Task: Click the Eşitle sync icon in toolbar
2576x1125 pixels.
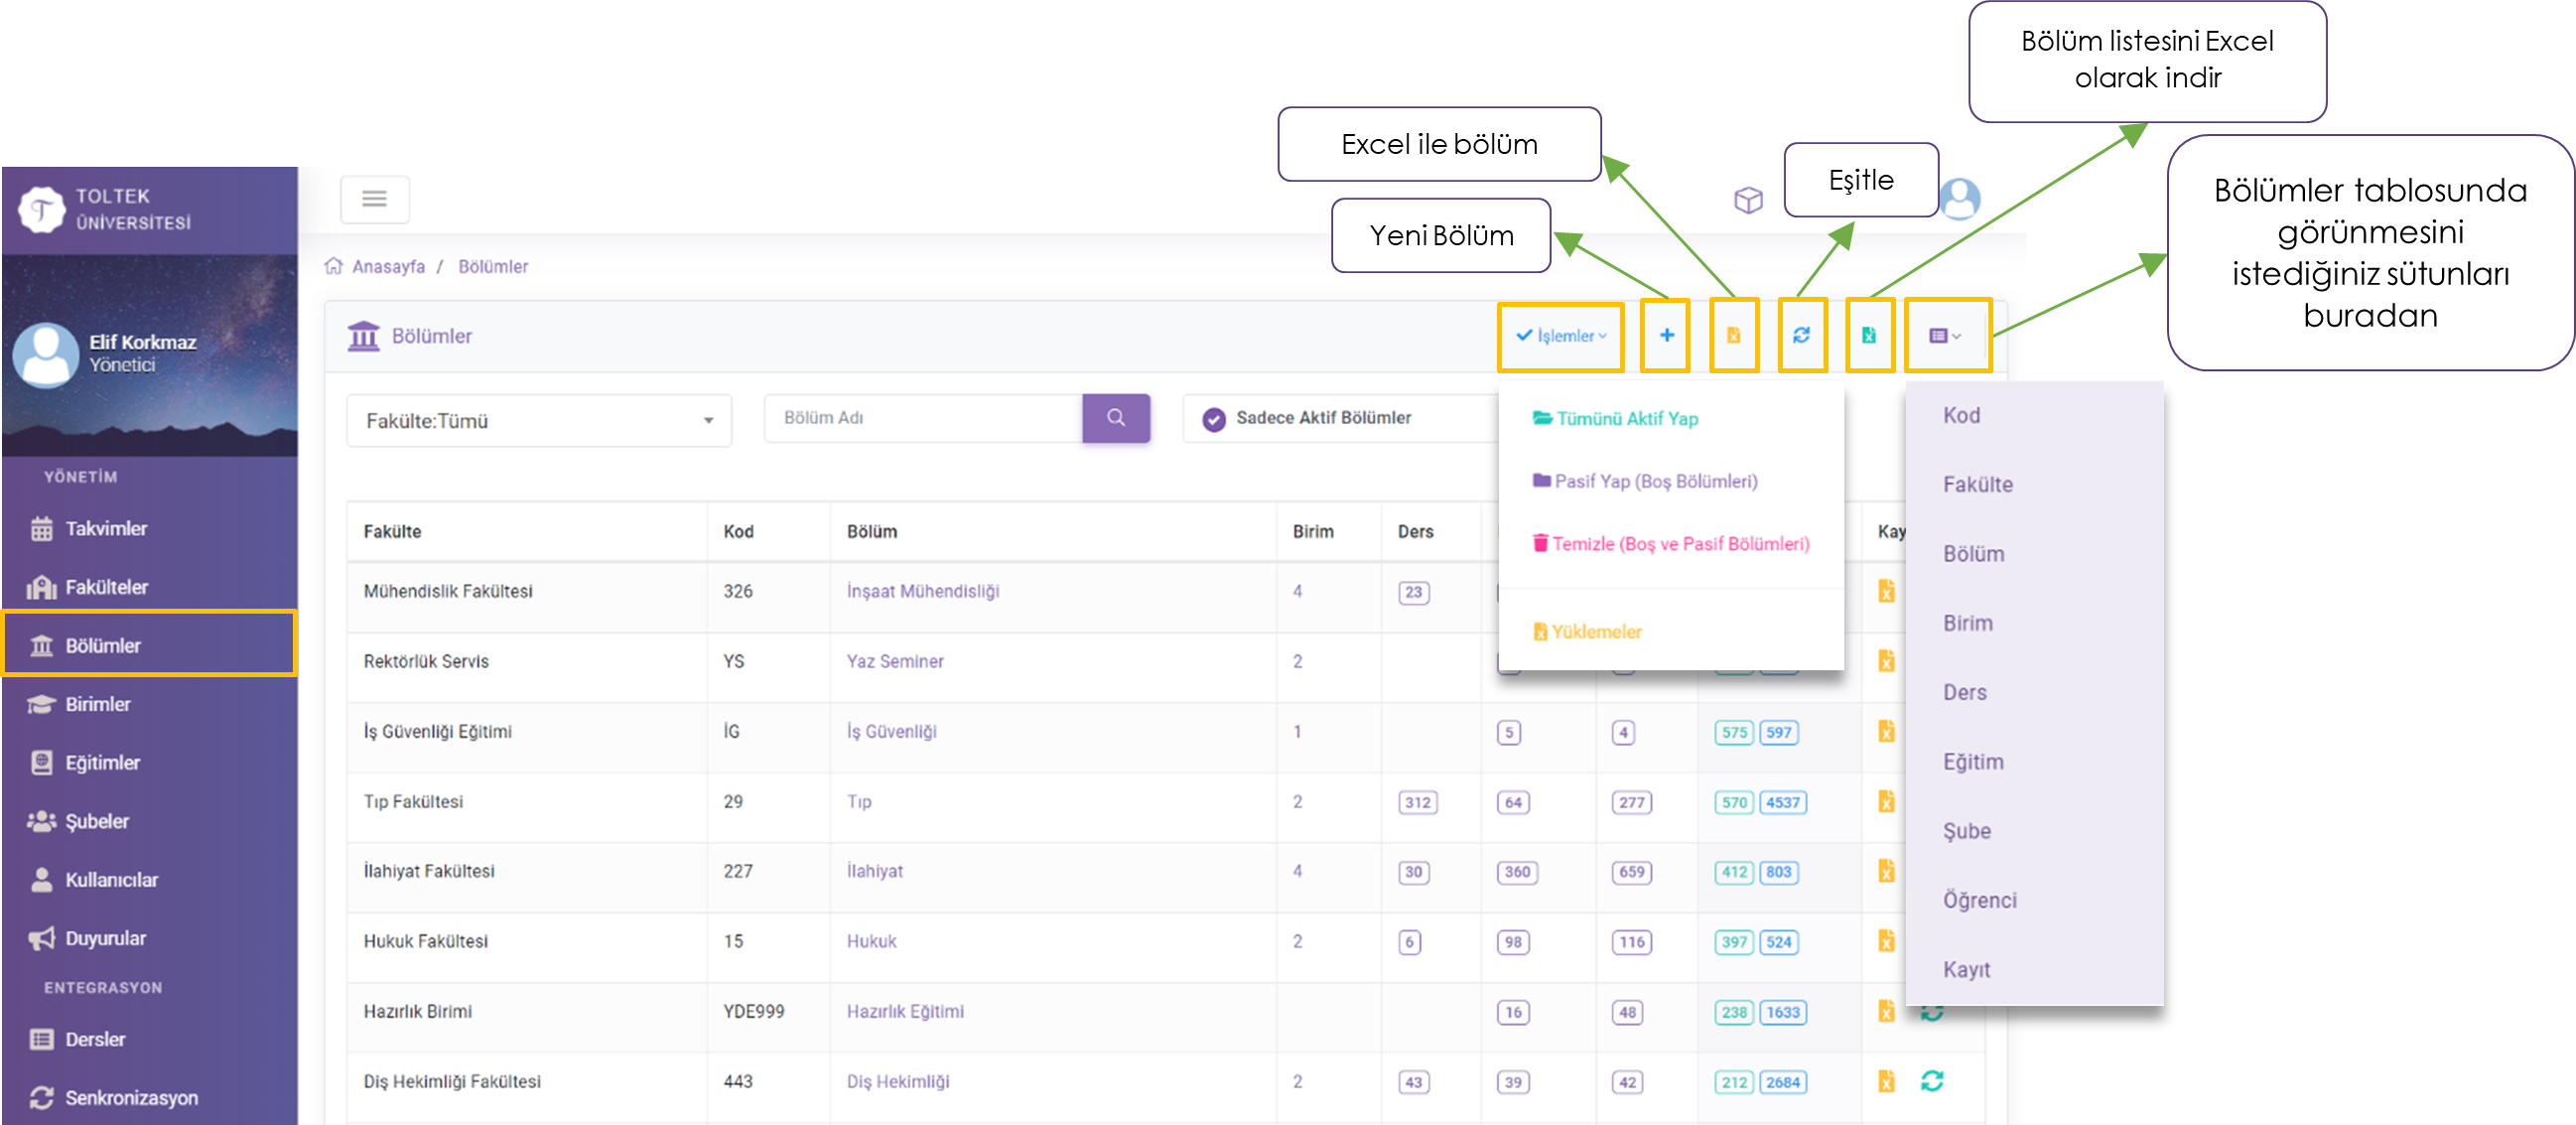Action: click(x=1801, y=335)
